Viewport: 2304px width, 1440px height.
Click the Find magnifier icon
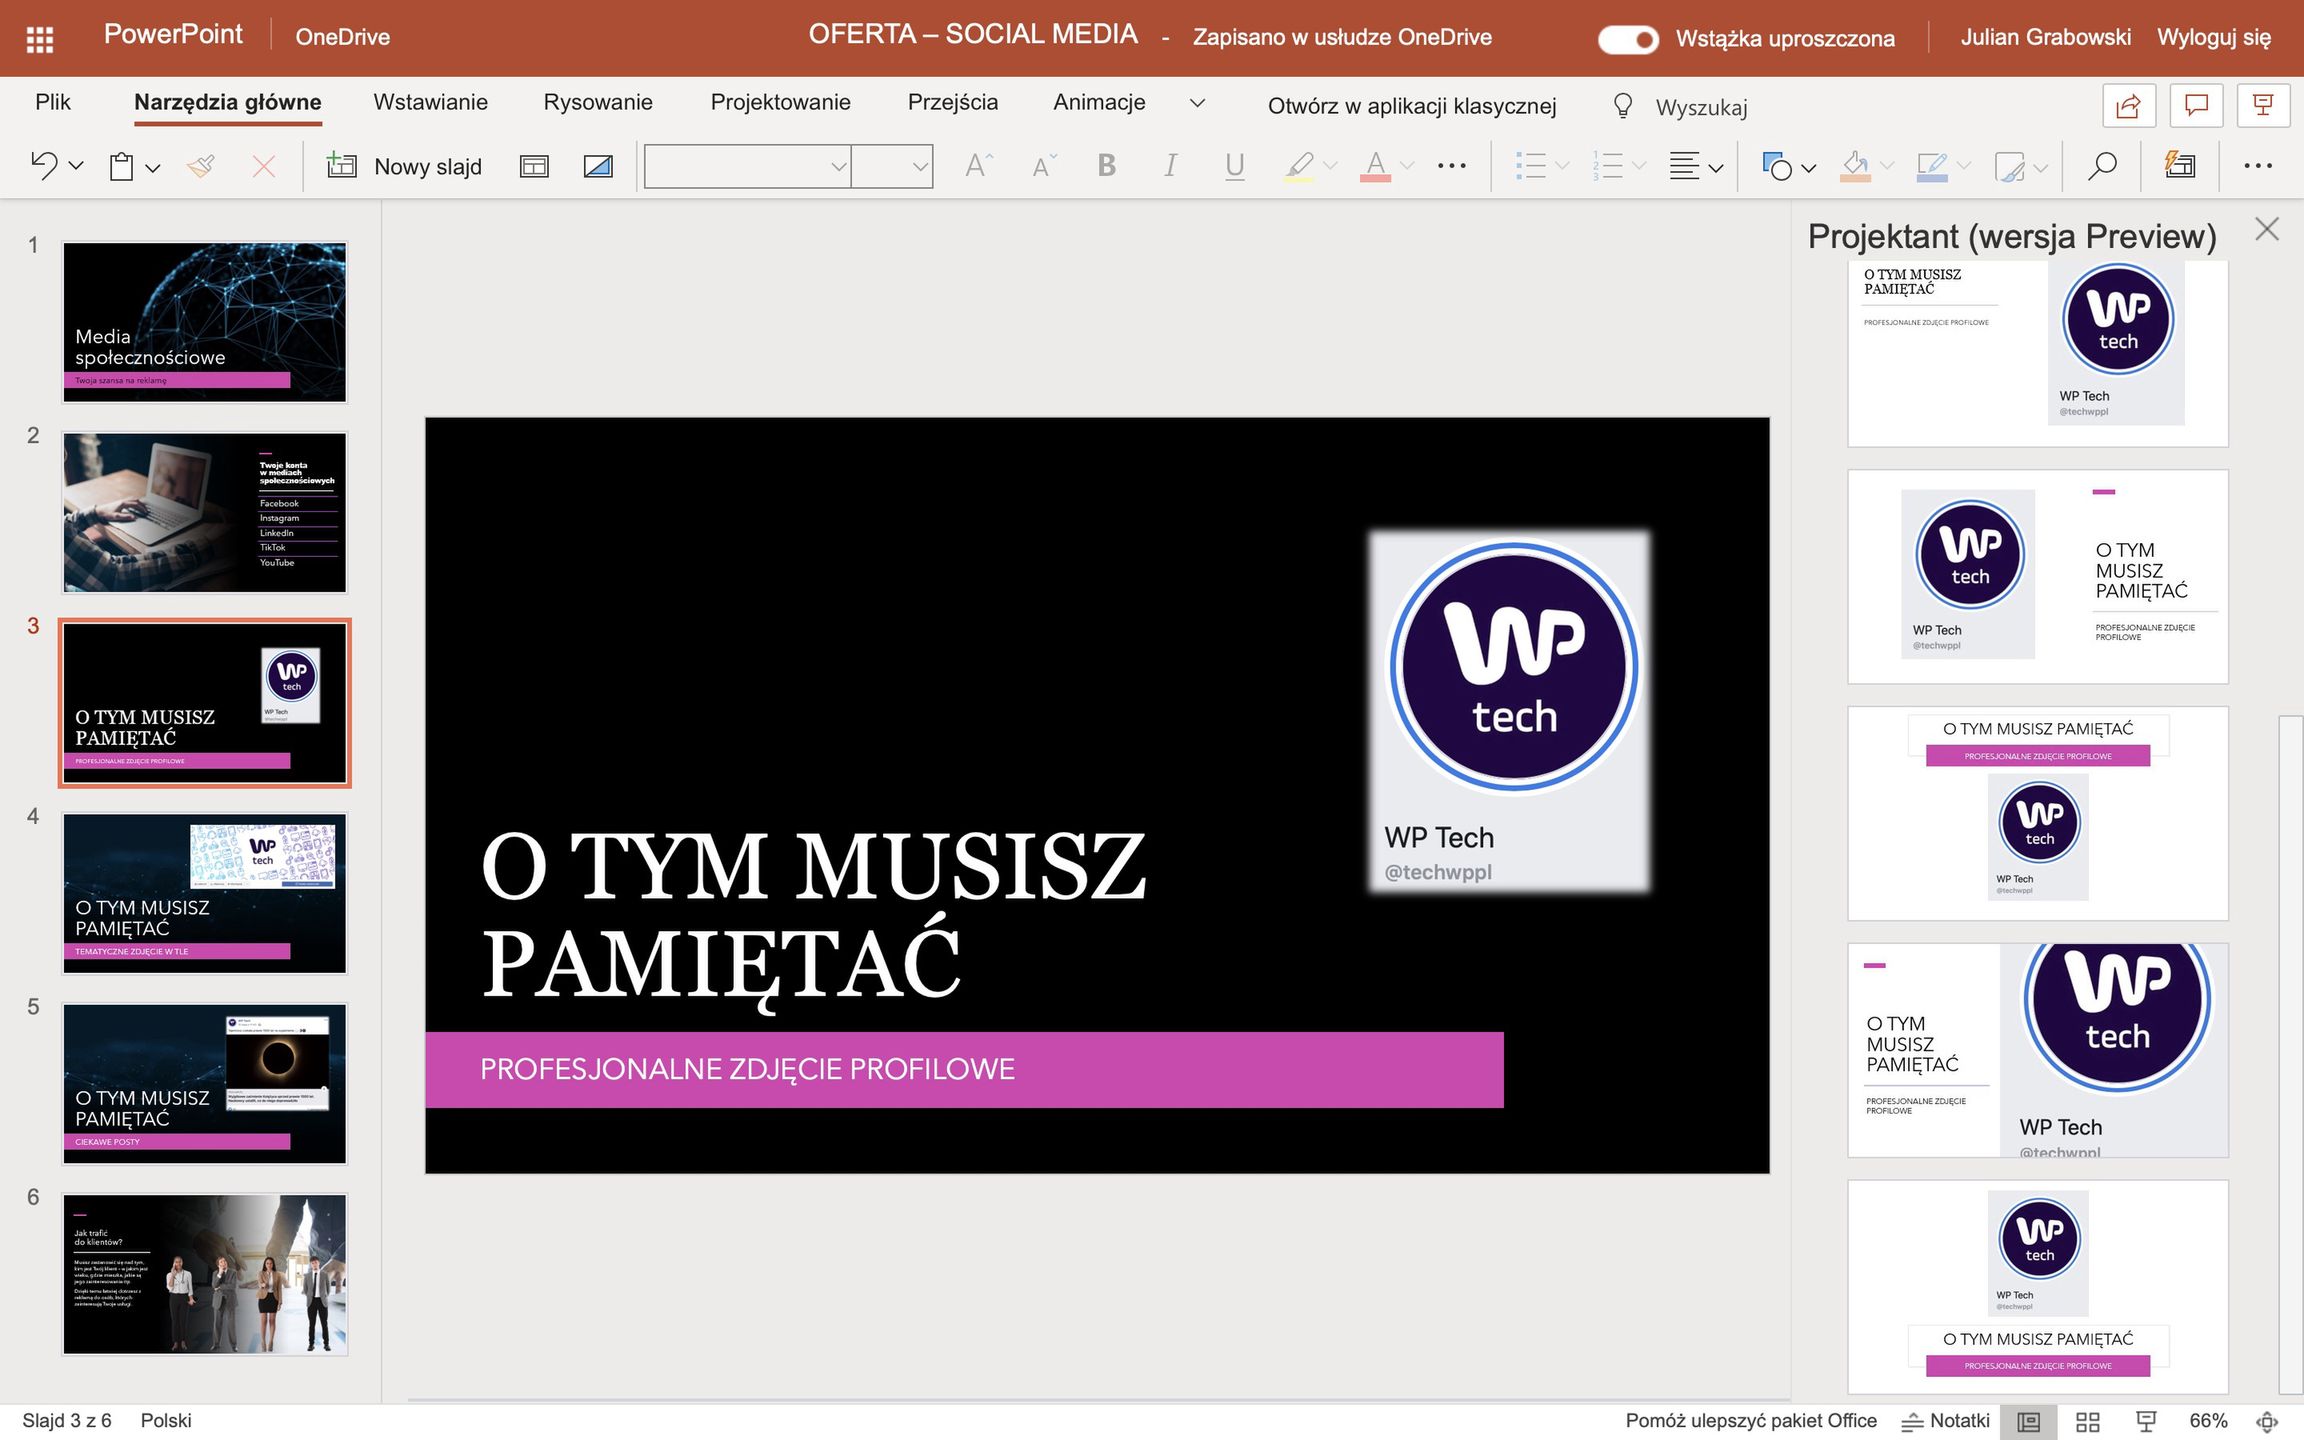pyautogui.click(x=2102, y=166)
